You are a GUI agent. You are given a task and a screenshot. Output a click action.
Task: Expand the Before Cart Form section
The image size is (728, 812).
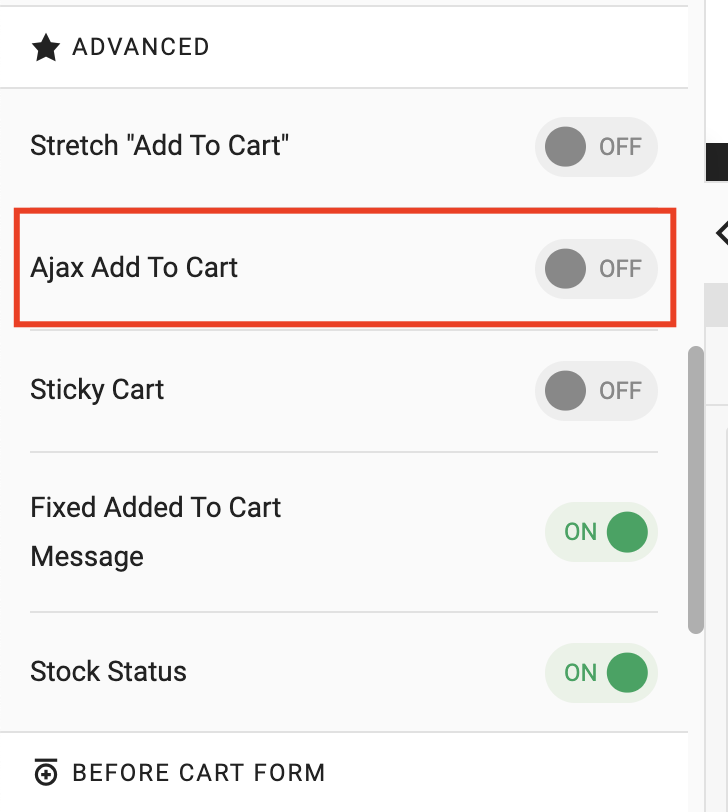[x=344, y=772]
